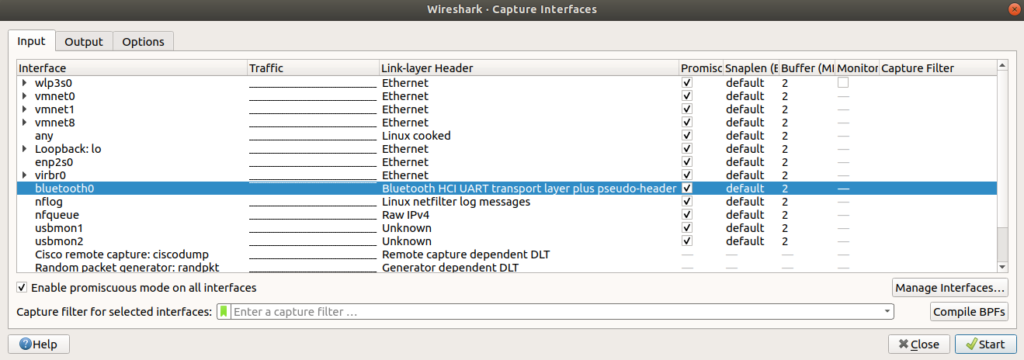Click Raw IPv4 link-layer cell
This screenshot has width=1024, height=360.
(x=405, y=214)
